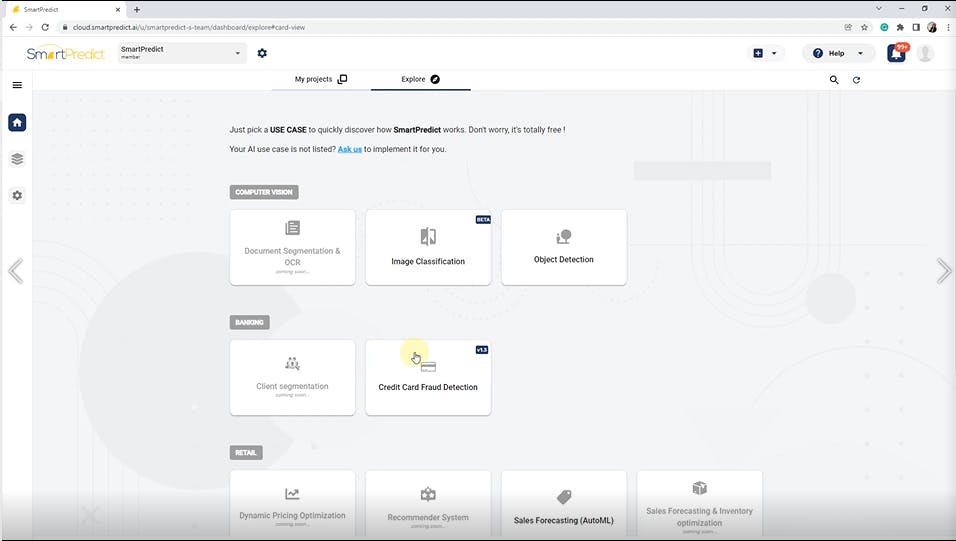Screen dimensions: 956x541
Task: Click the version badge on Credit Card Fraud Detection
Action: click(482, 350)
